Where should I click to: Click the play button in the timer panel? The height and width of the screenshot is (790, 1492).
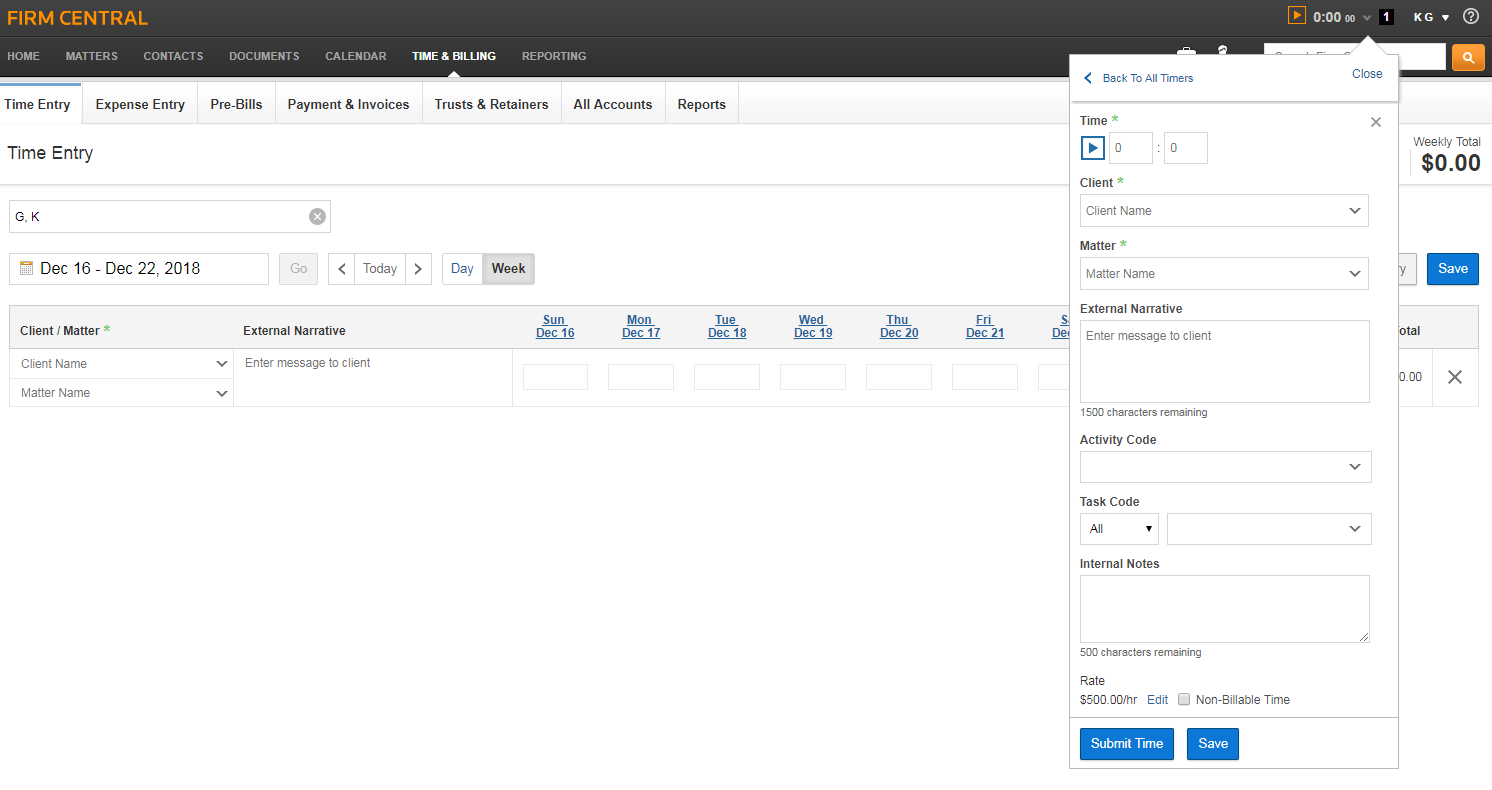click(1092, 148)
